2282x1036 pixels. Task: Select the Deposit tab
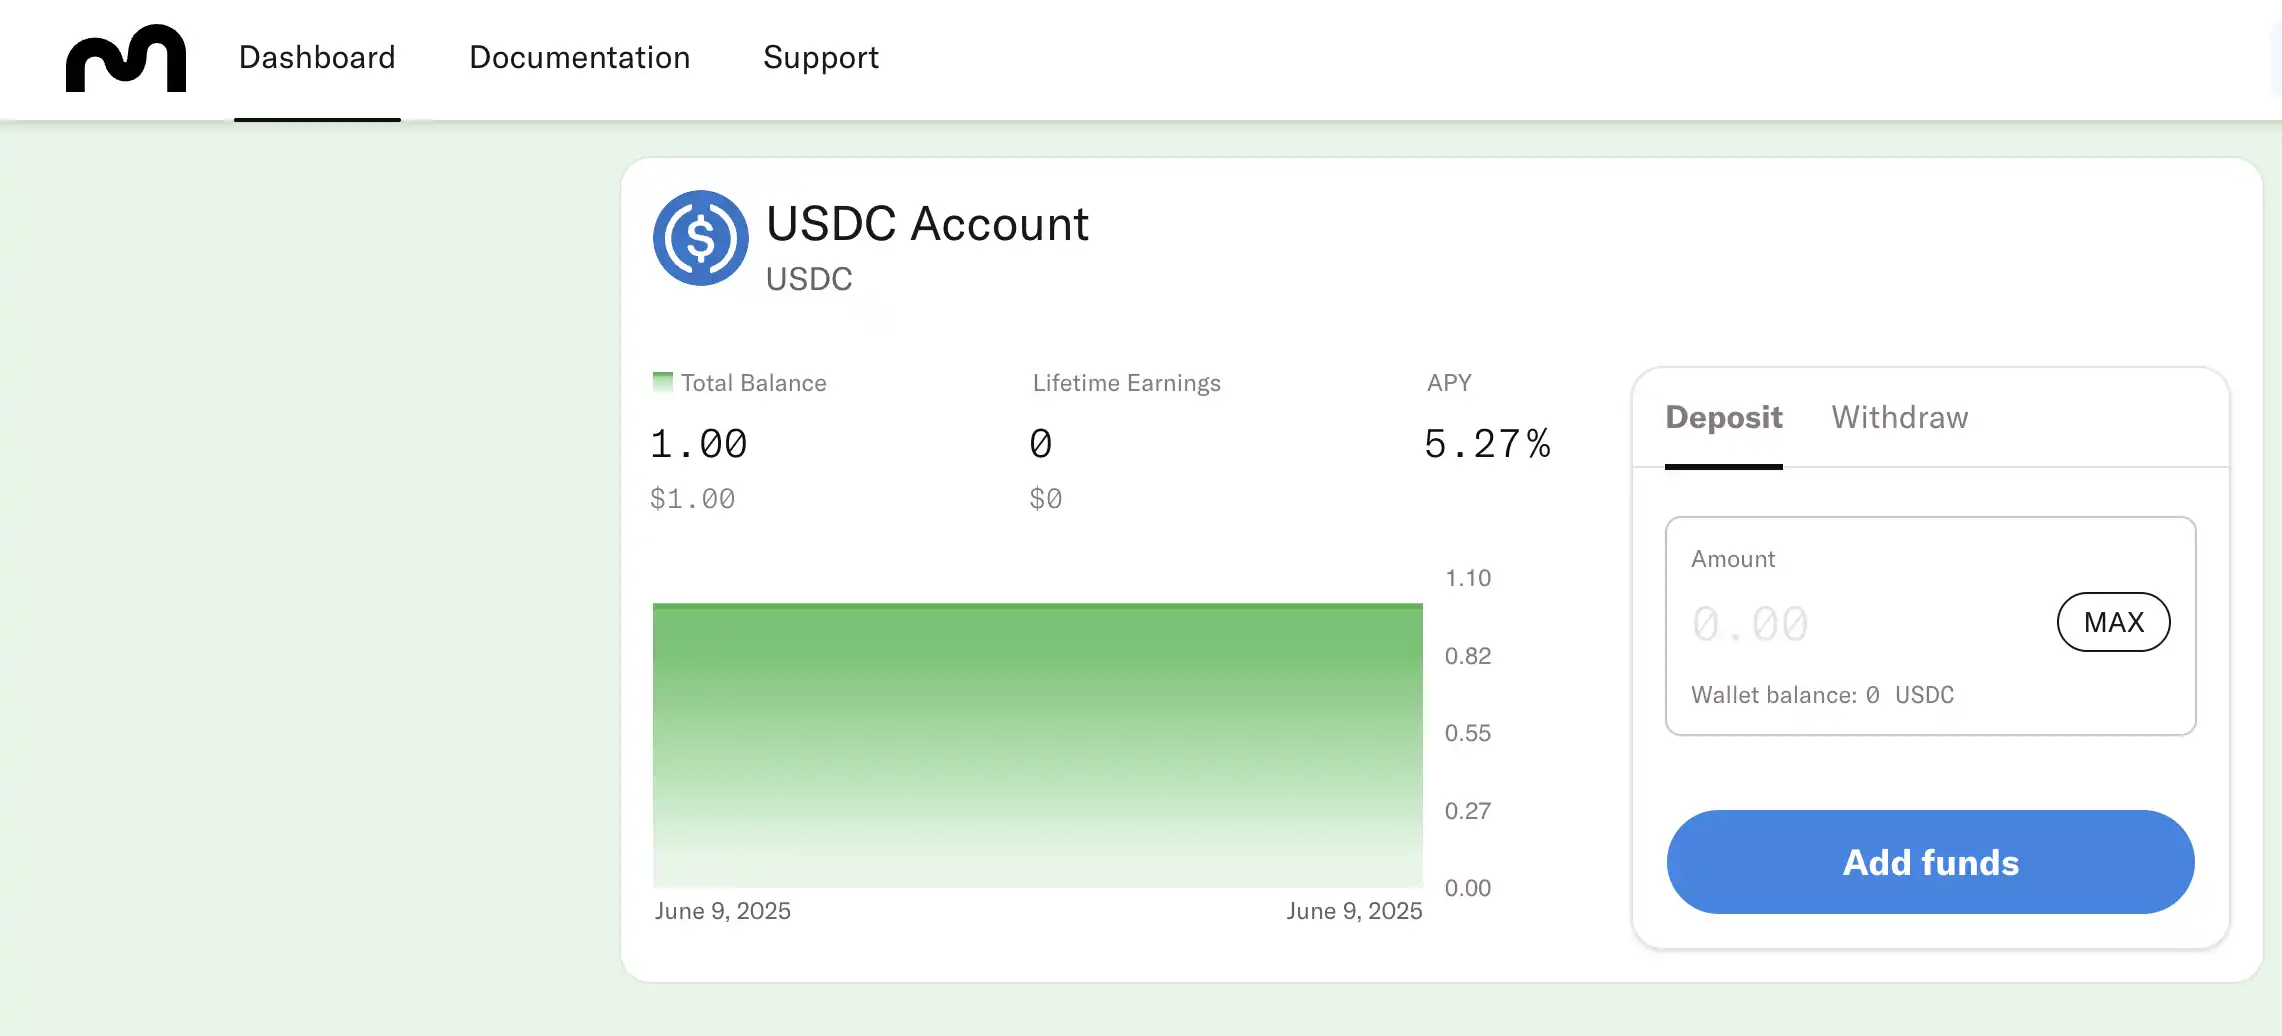tap(1723, 417)
